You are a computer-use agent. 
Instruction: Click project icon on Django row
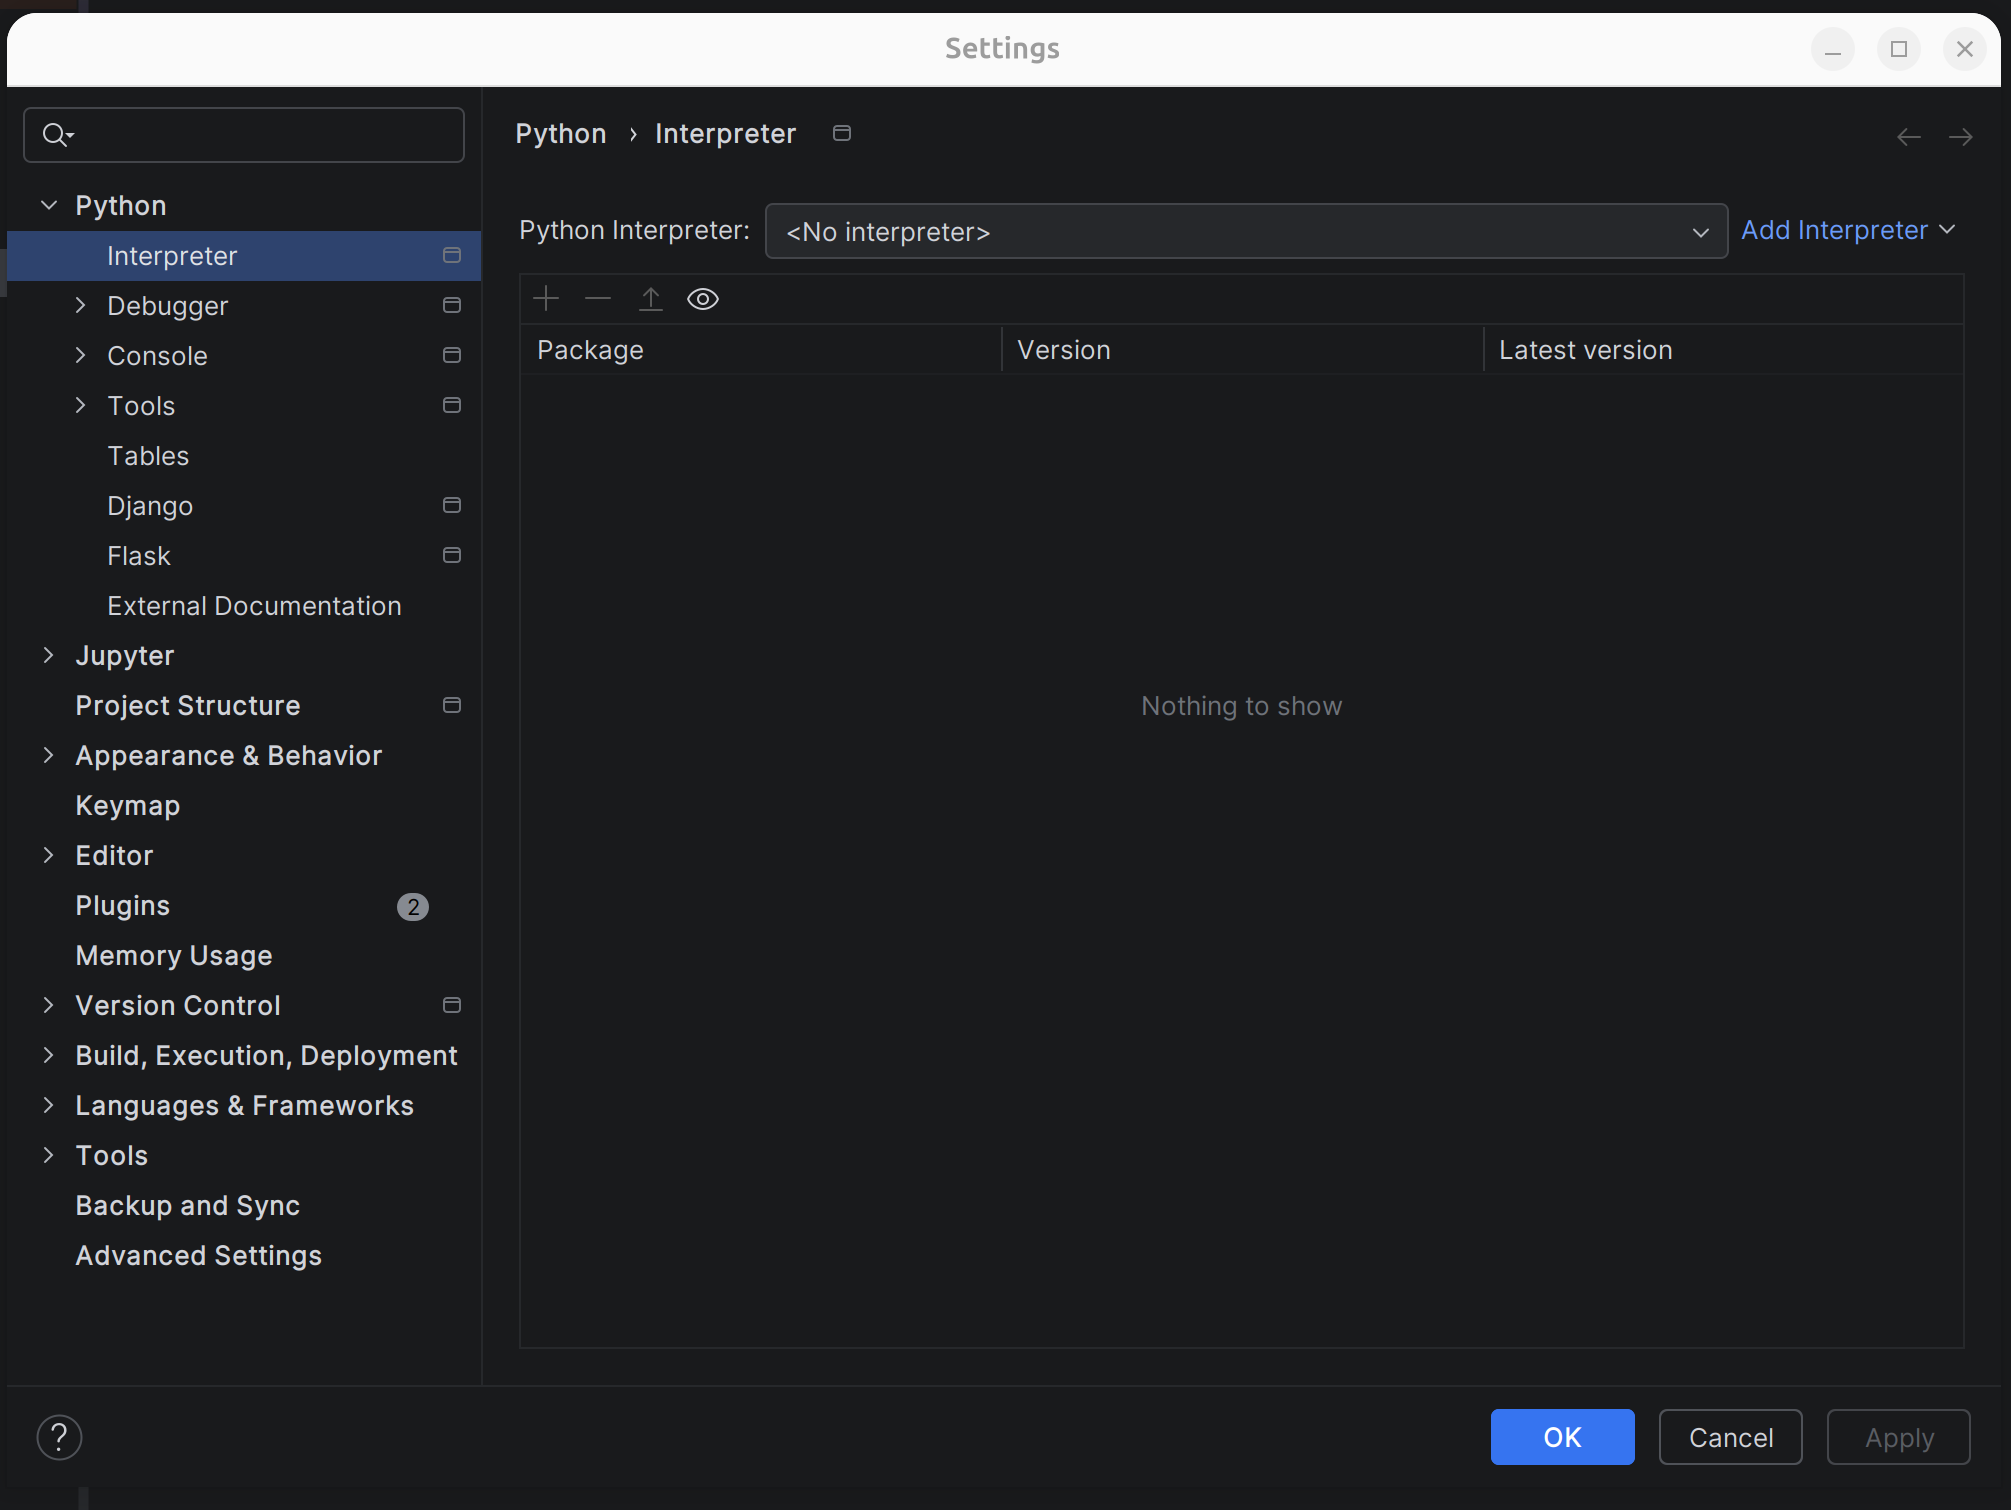point(452,505)
